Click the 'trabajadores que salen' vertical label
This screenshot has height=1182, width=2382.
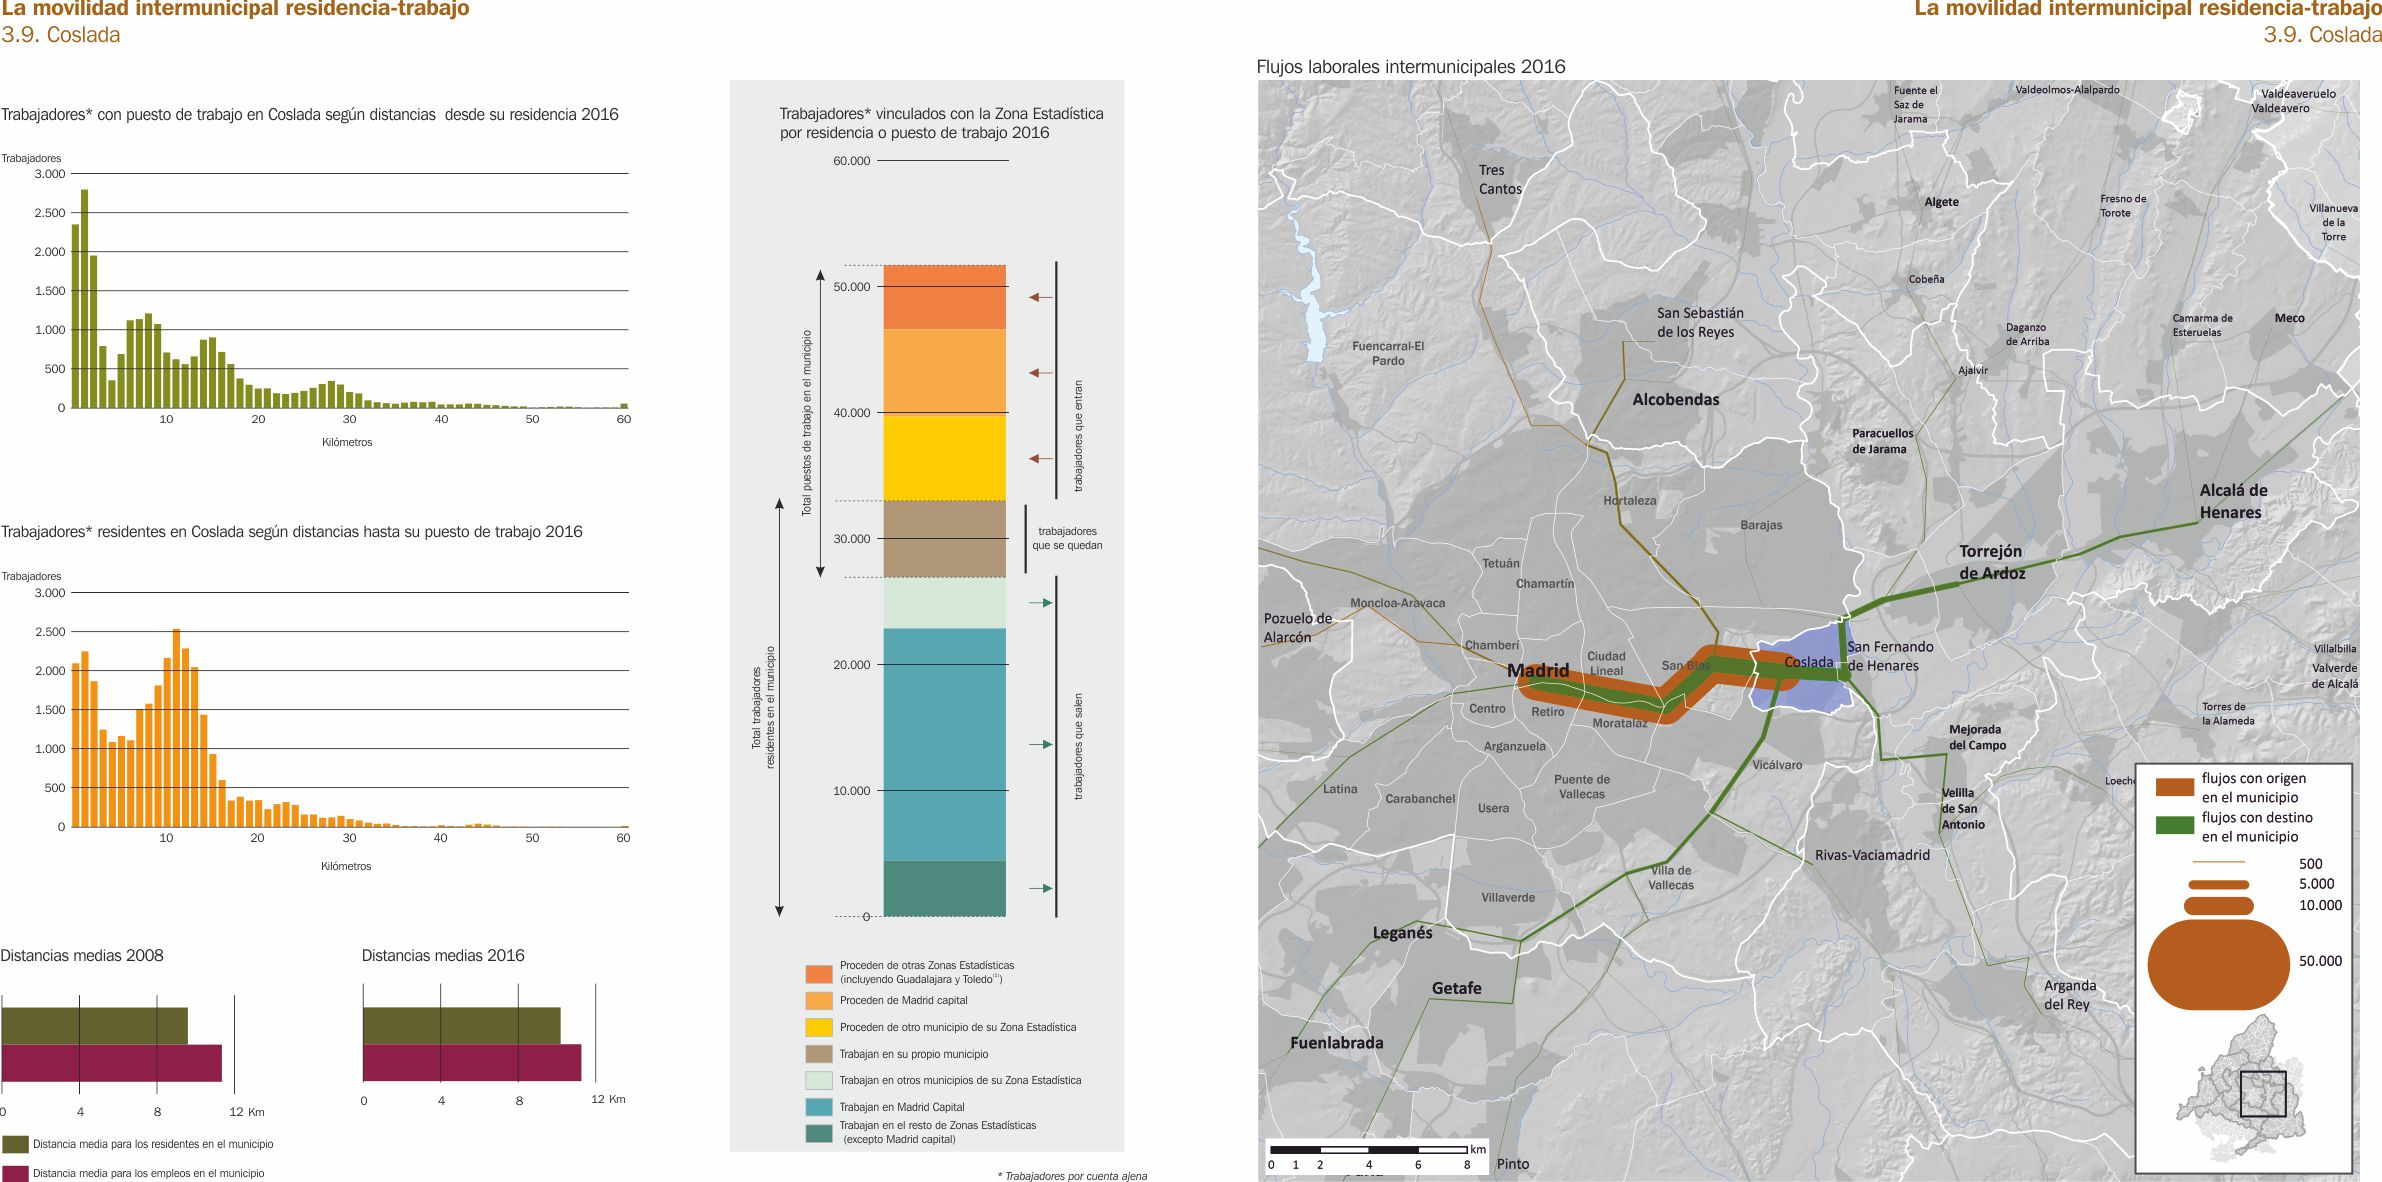(1078, 747)
